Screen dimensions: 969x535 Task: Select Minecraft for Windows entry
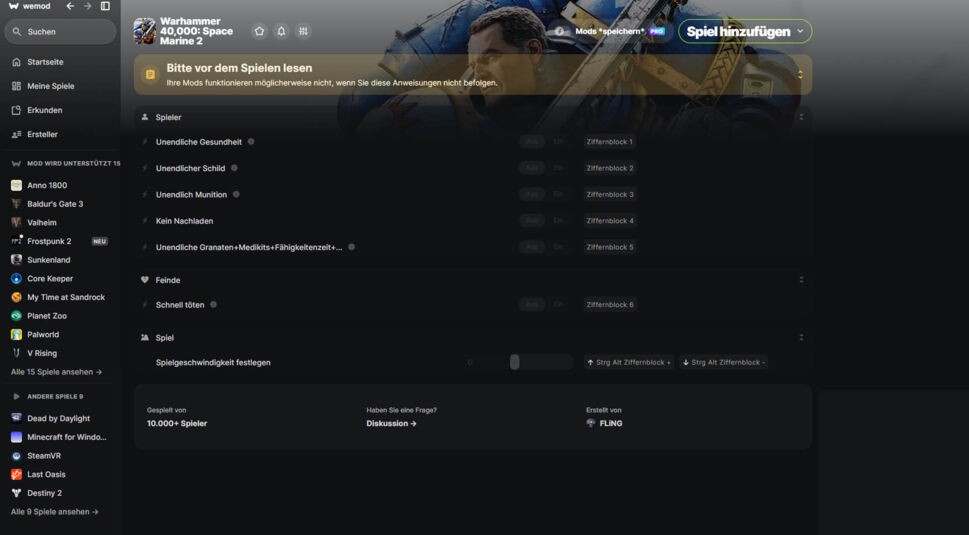point(61,437)
